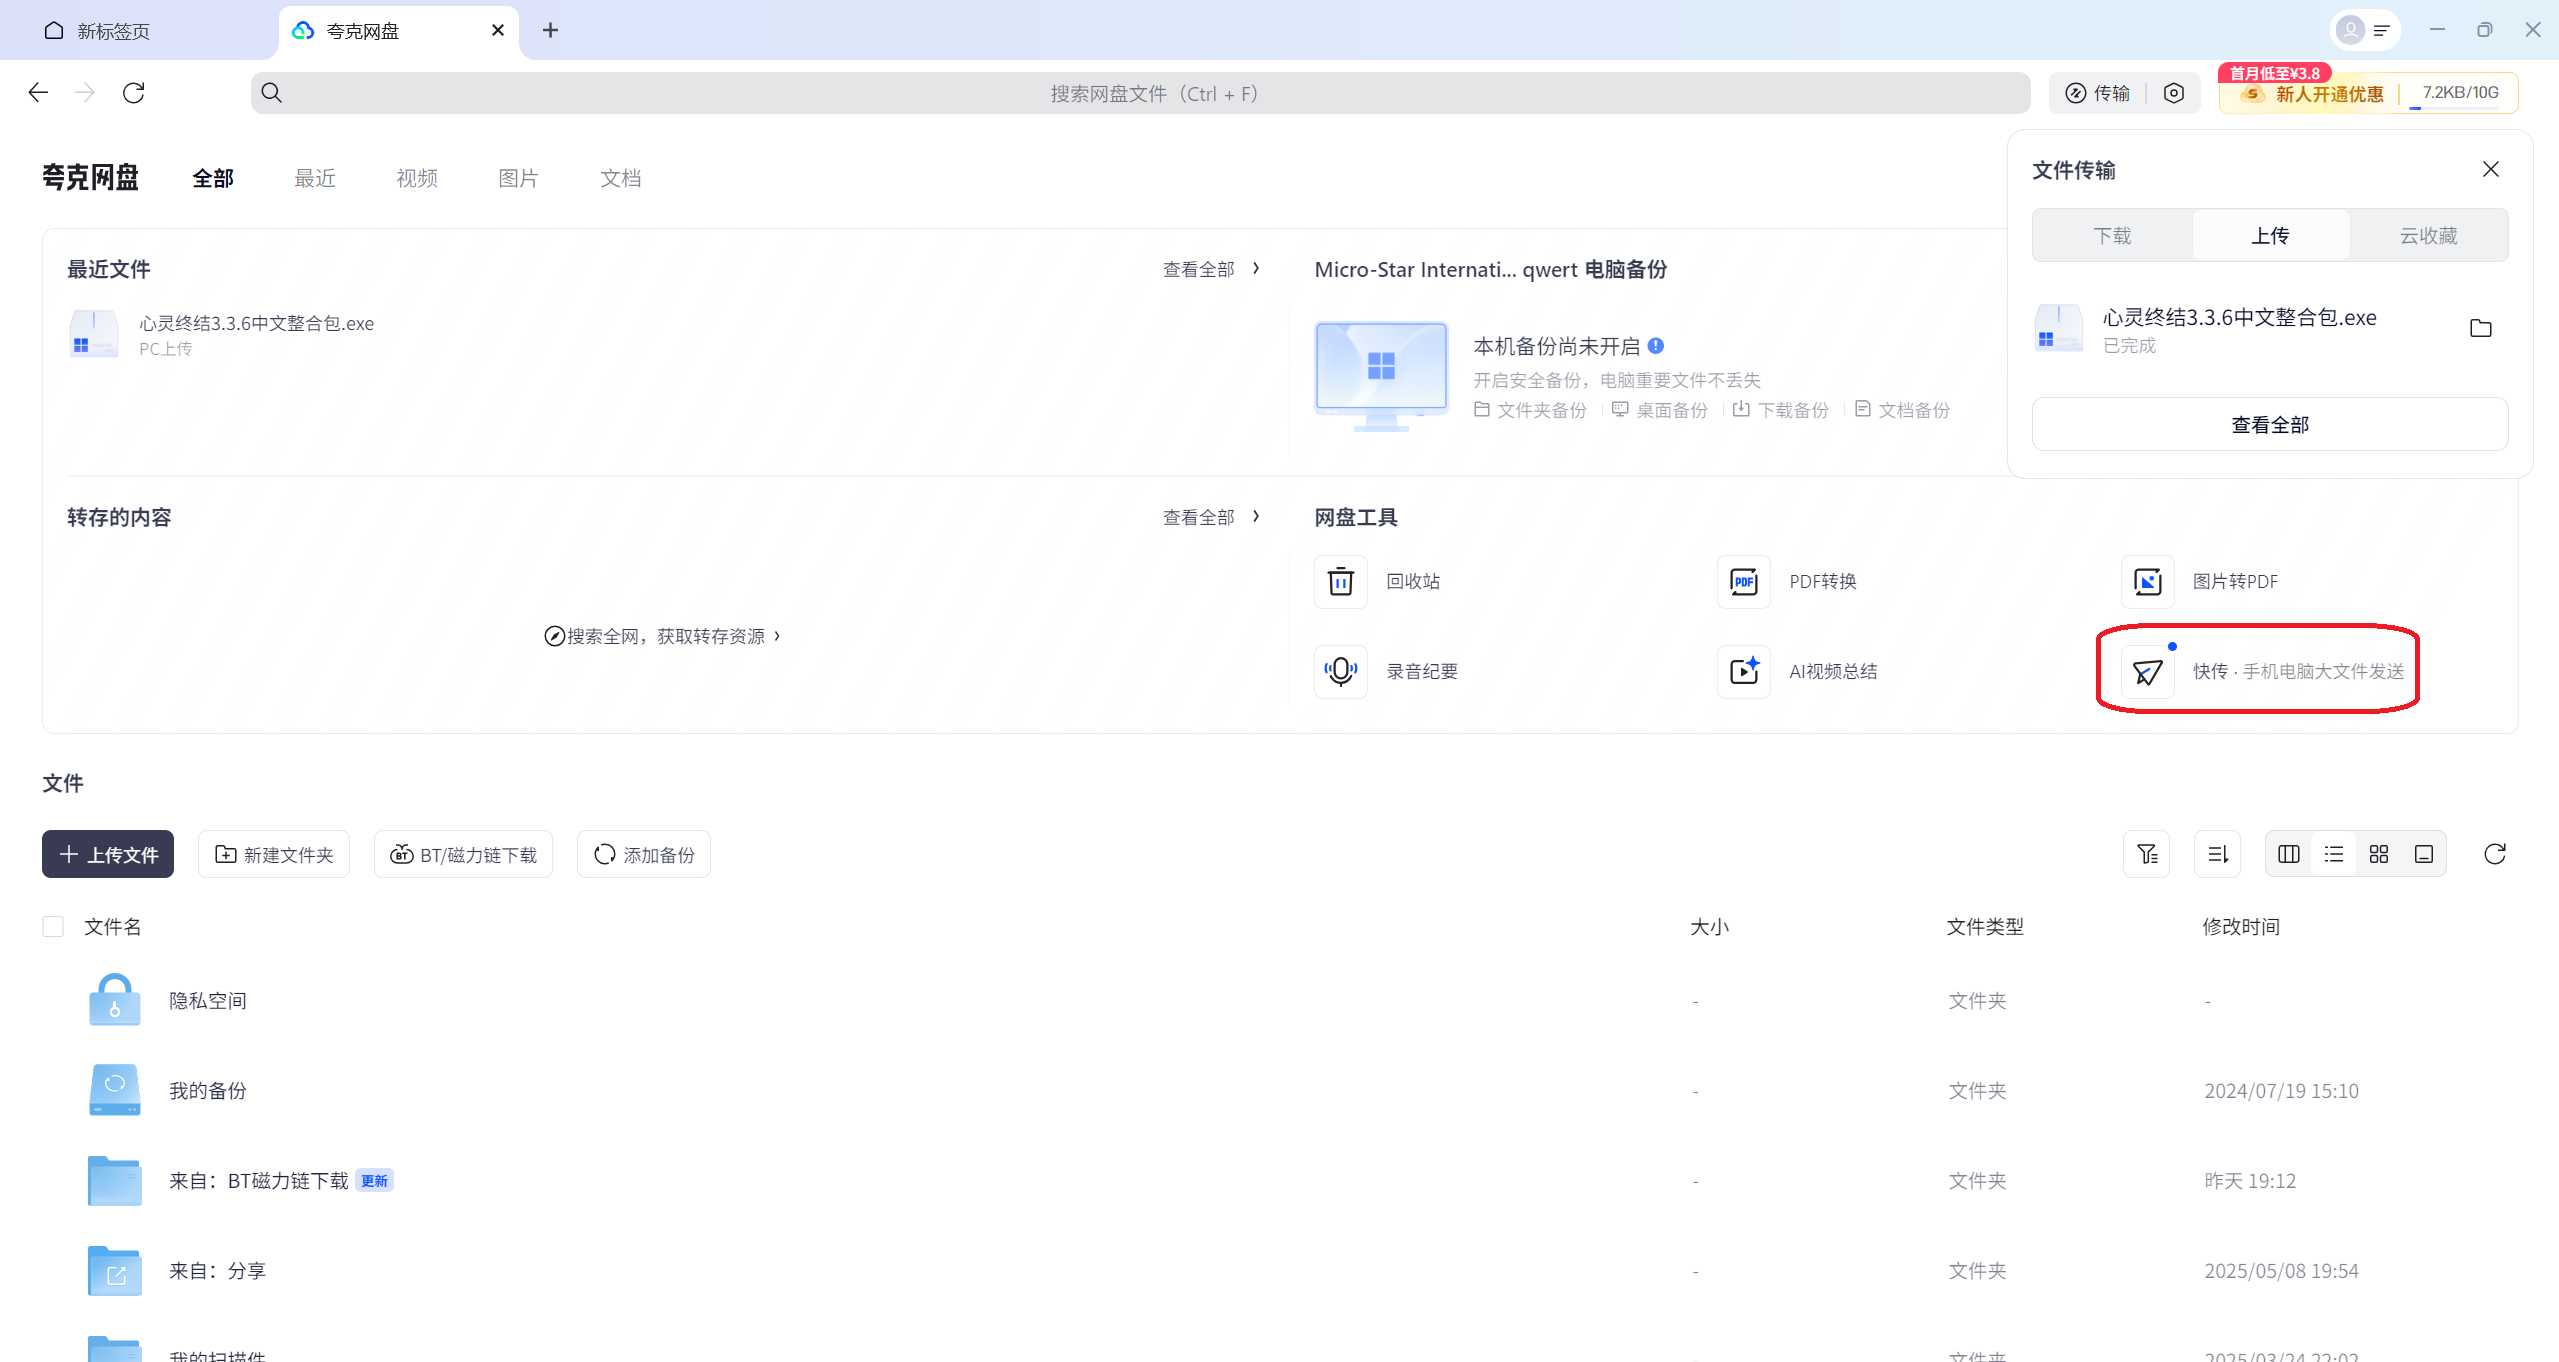Toggle the select-all checkbox beside 文件名
The height and width of the screenshot is (1362, 2559).
click(53, 927)
